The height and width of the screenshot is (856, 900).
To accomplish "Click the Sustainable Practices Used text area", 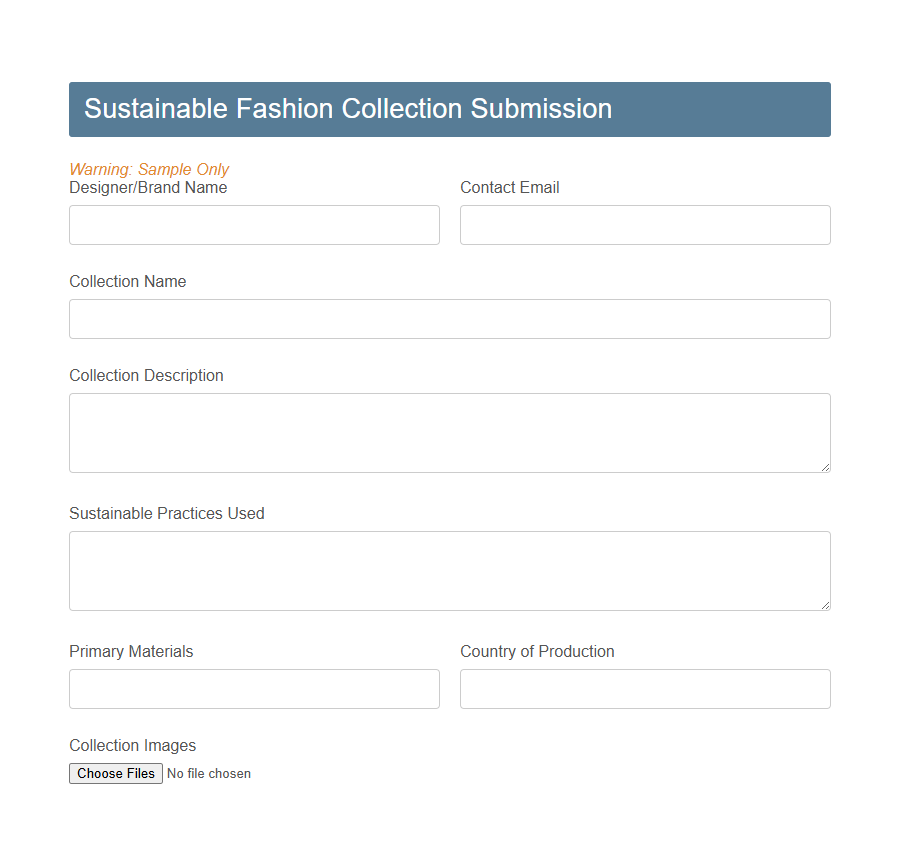I will (449, 568).
